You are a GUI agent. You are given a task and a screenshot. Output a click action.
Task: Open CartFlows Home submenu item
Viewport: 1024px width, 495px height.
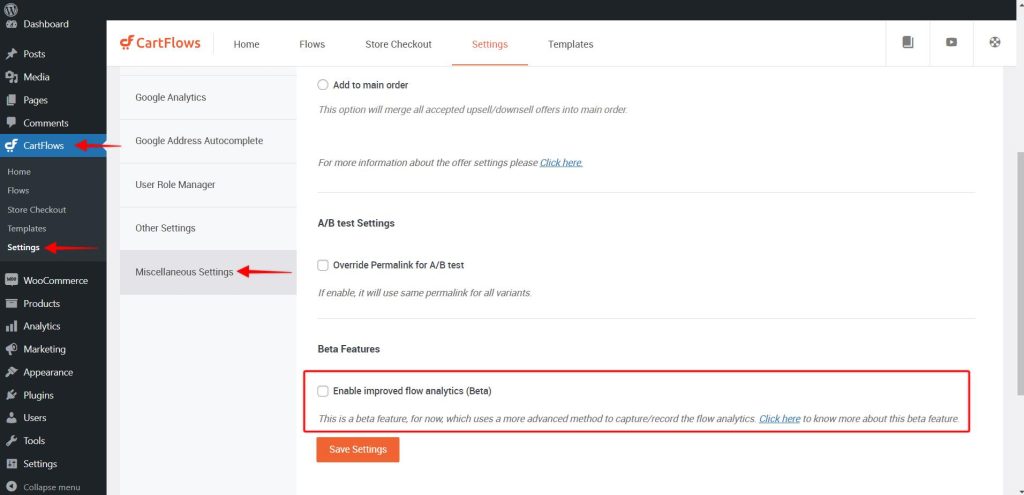[x=19, y=172]
